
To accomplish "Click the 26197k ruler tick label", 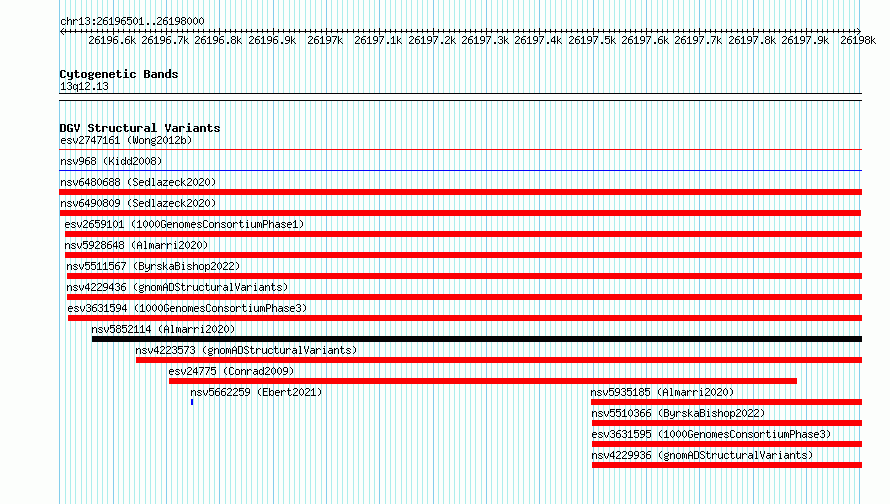I will click(x=325, y=41).
